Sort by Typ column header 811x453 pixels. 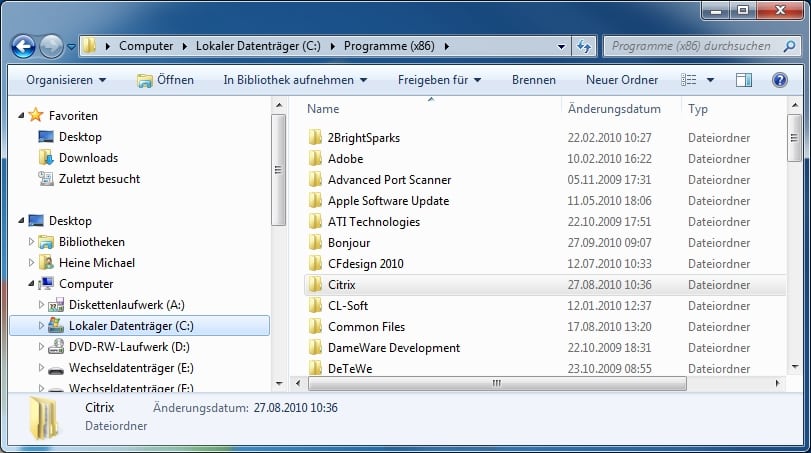(x=698, y=109)
